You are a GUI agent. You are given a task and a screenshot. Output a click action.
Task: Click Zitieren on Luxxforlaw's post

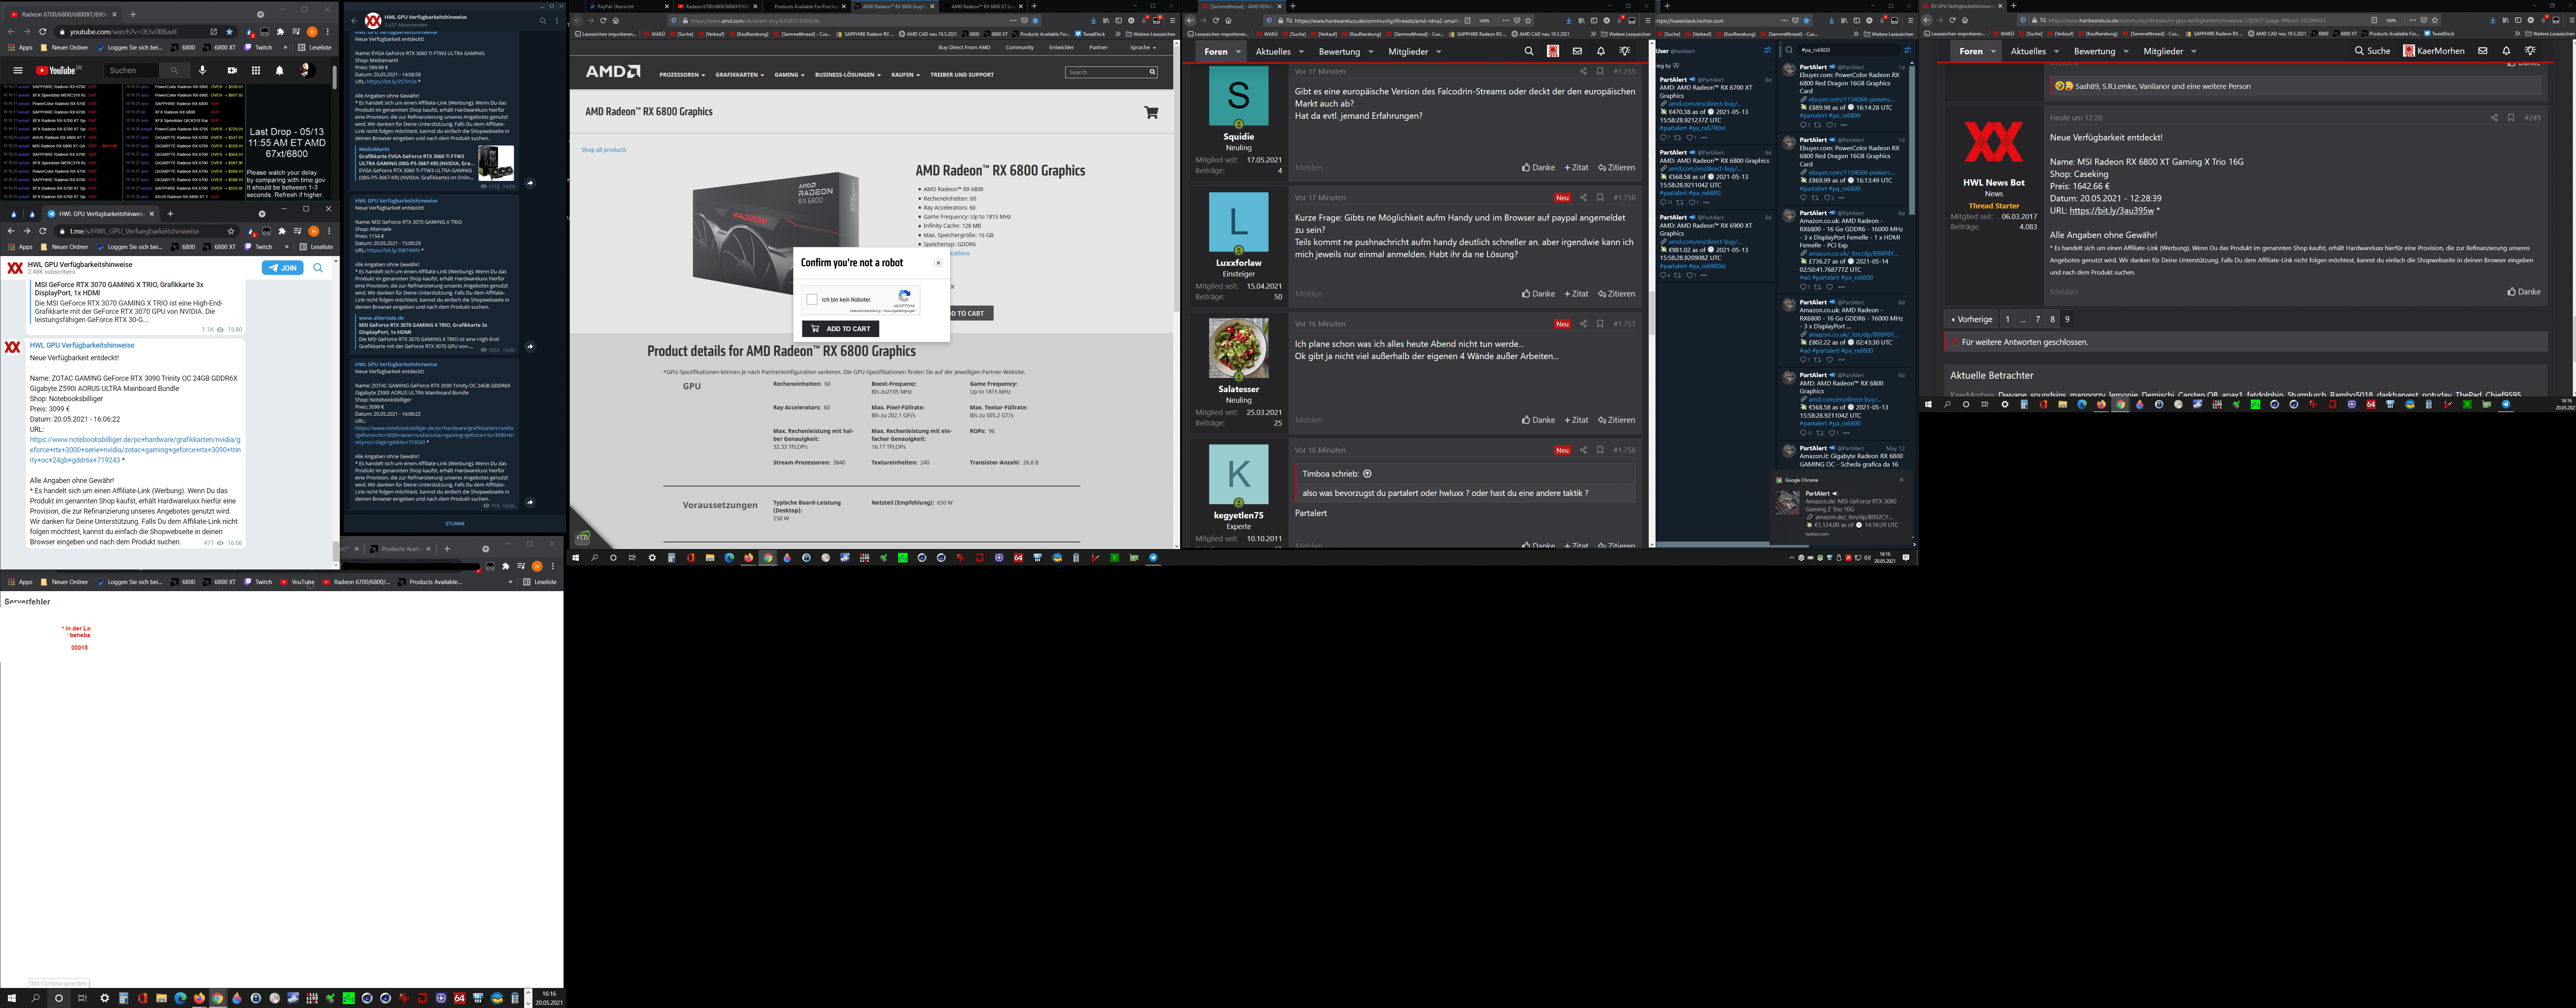1616,294
